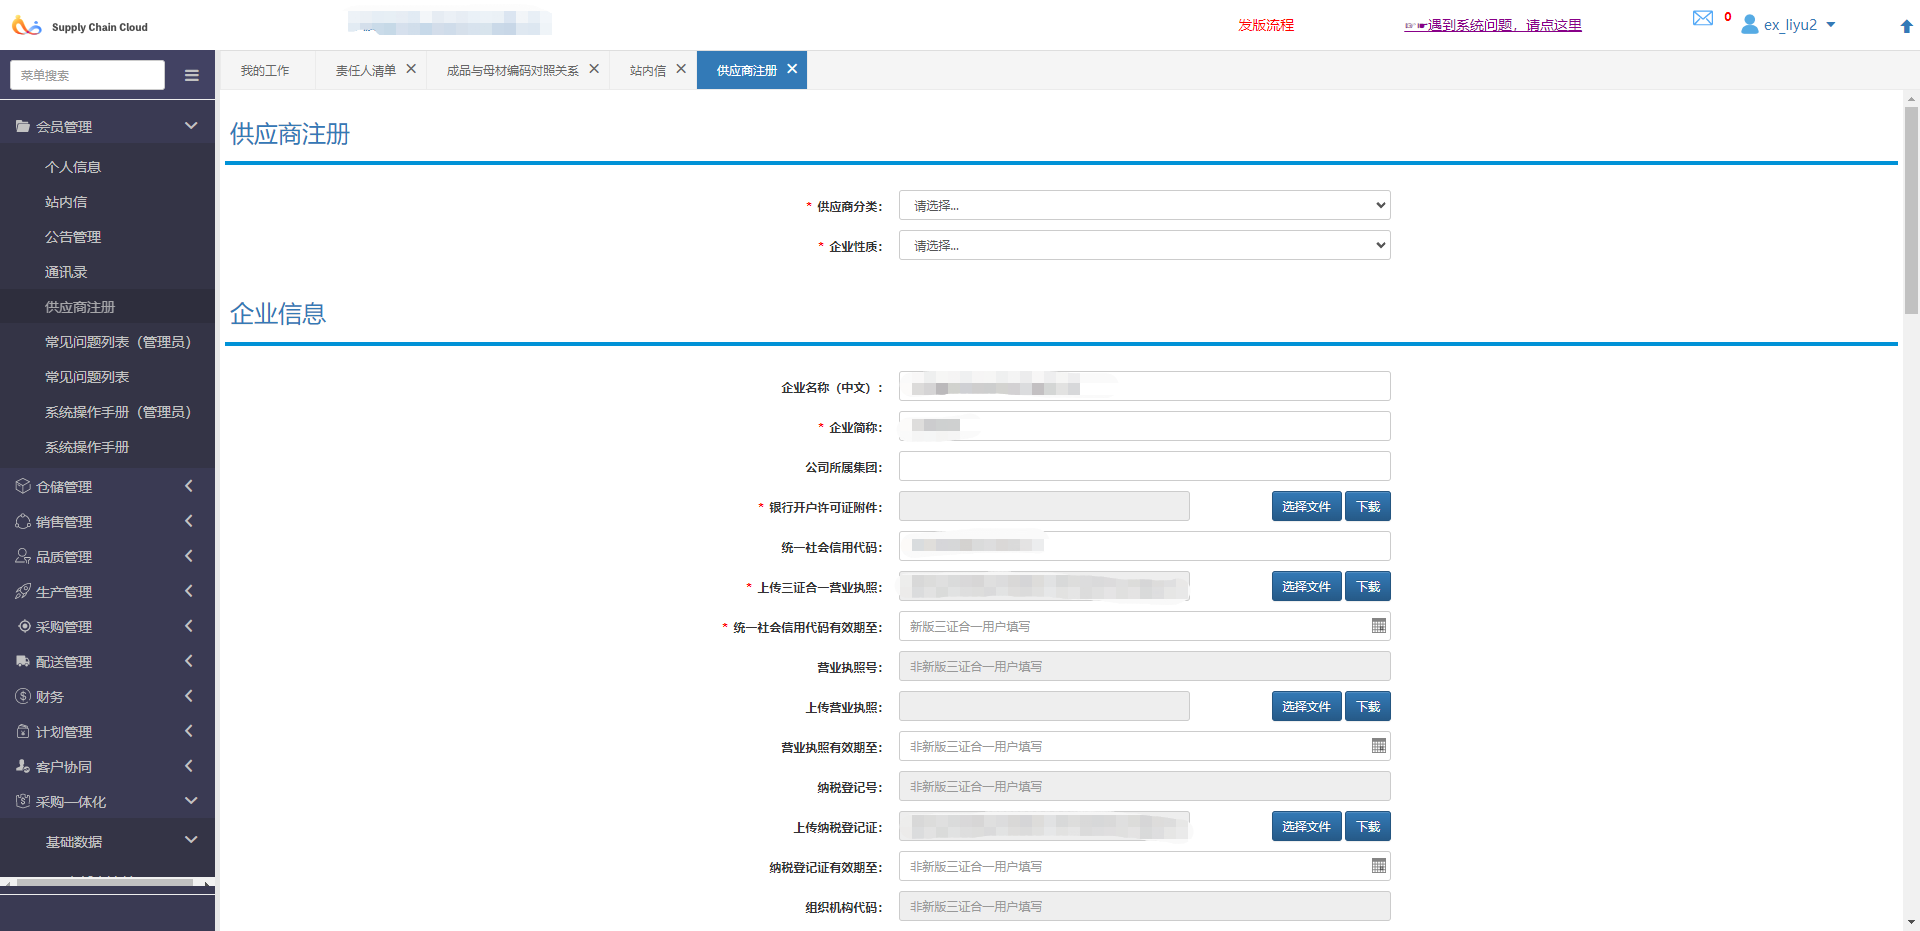Viewport: 1920px width, 931px height.
Task: Close the 成品与母材编码对照关系 tab
Action: [x=594, y=69]
